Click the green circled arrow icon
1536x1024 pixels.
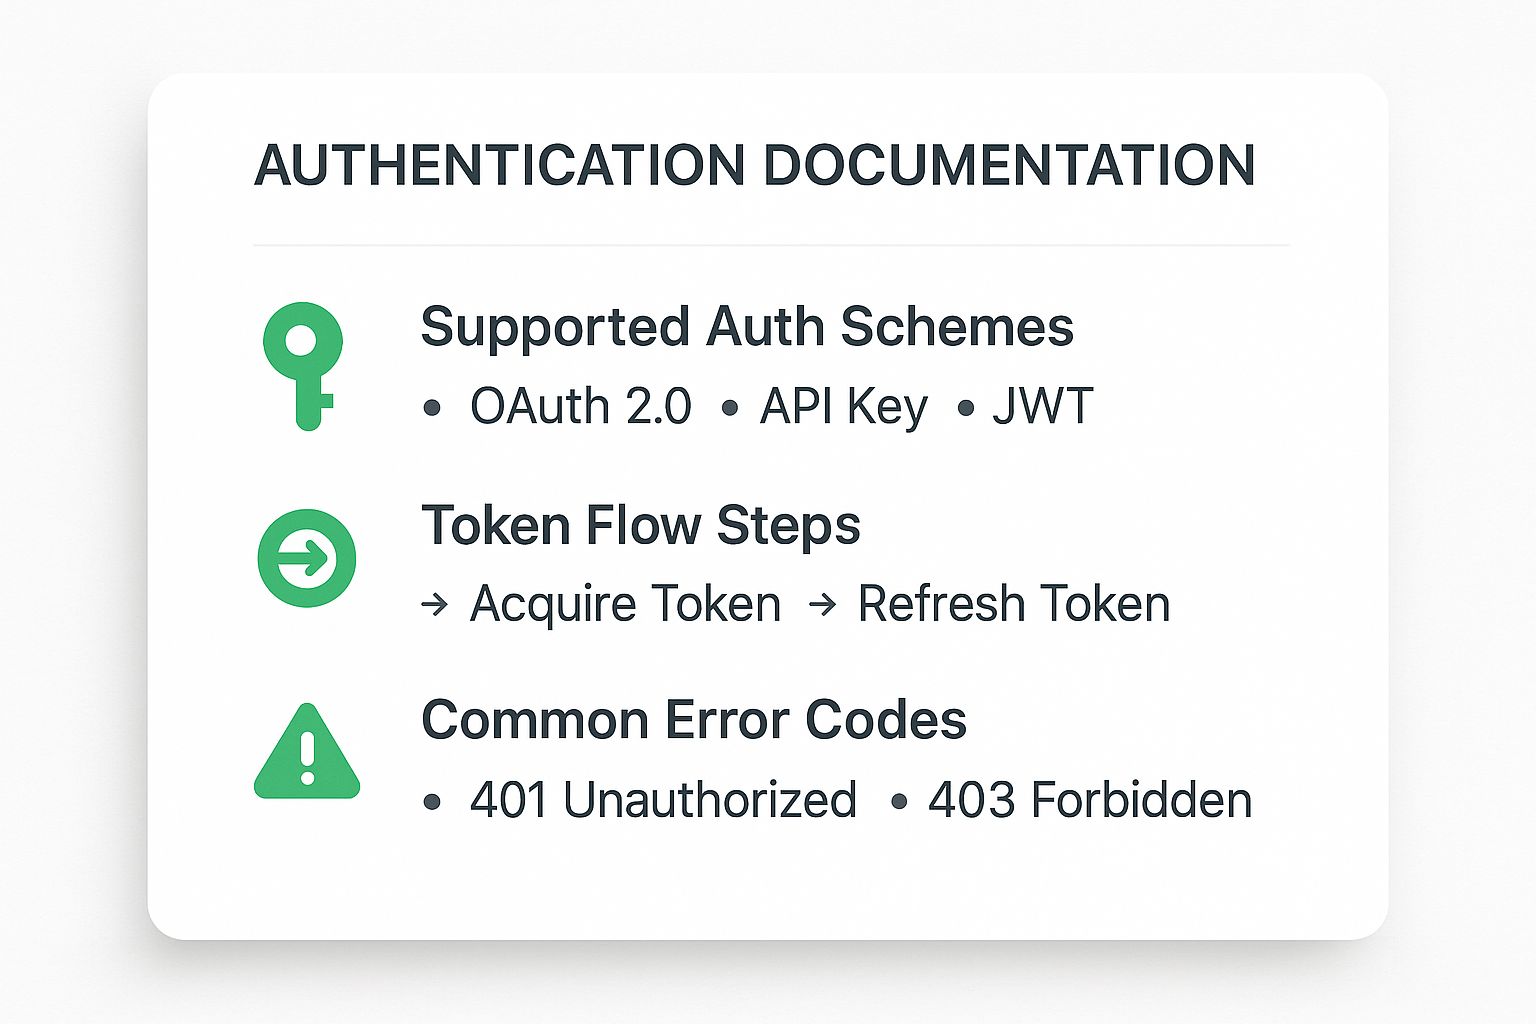[x=307, y=558]
